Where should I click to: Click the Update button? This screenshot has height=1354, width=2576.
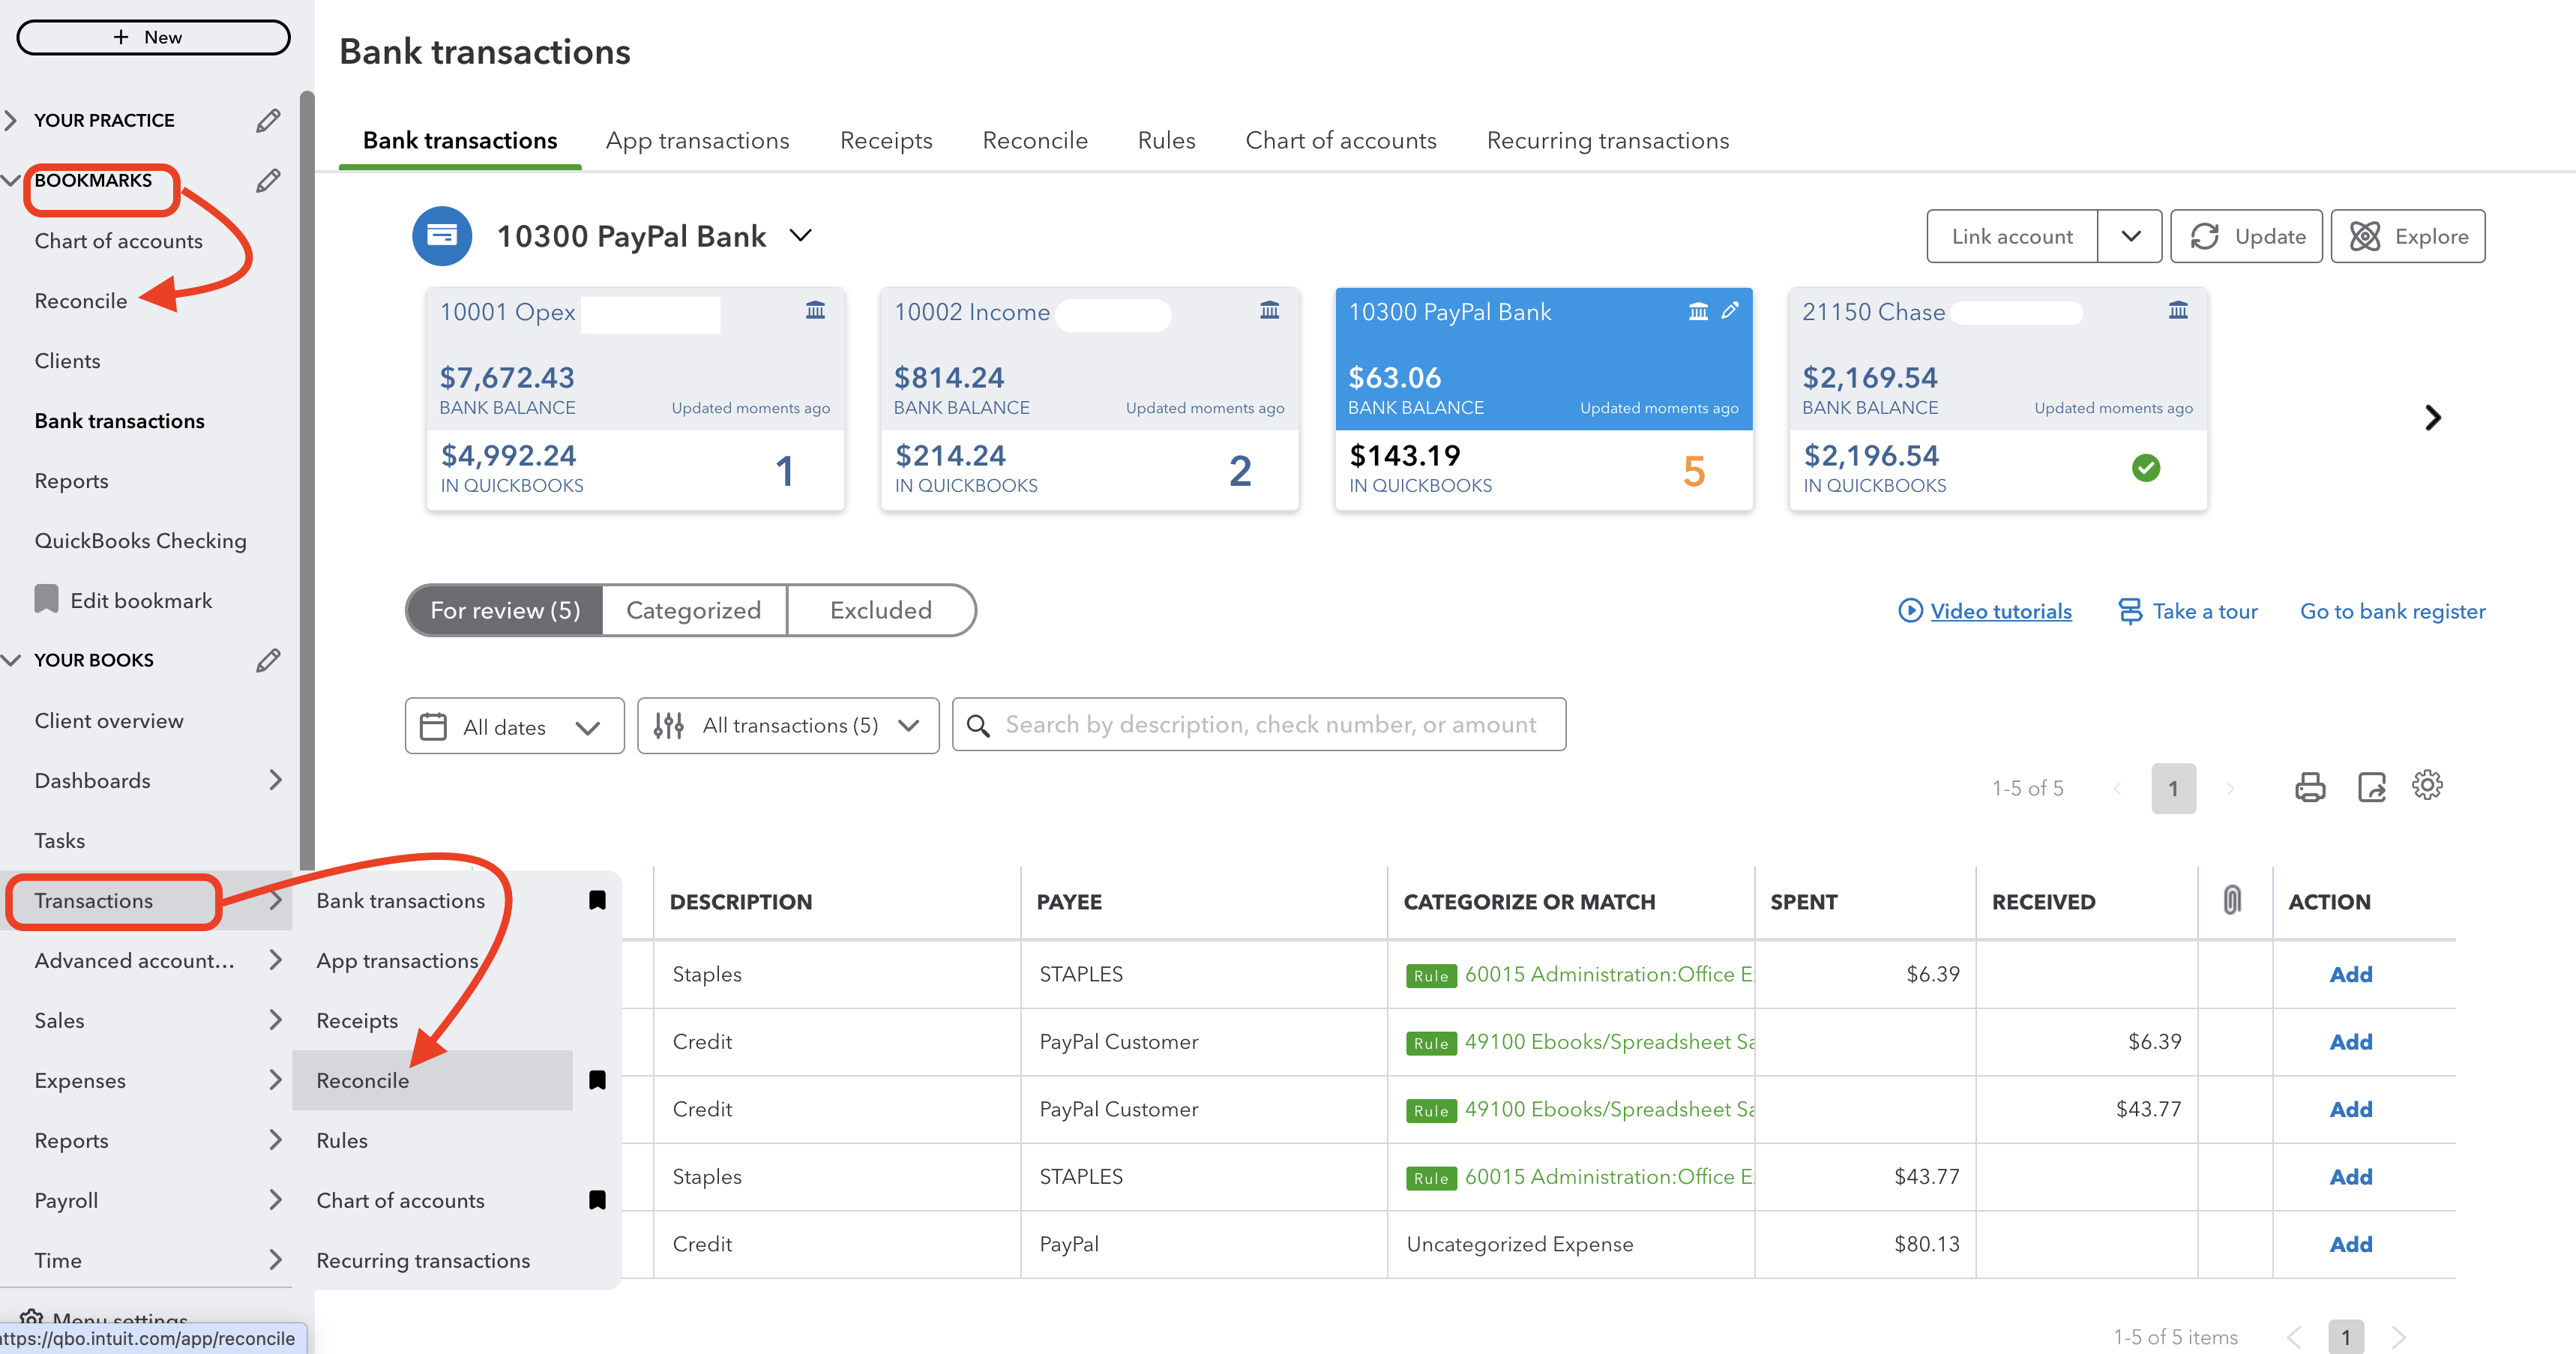tap(2246, 236)
